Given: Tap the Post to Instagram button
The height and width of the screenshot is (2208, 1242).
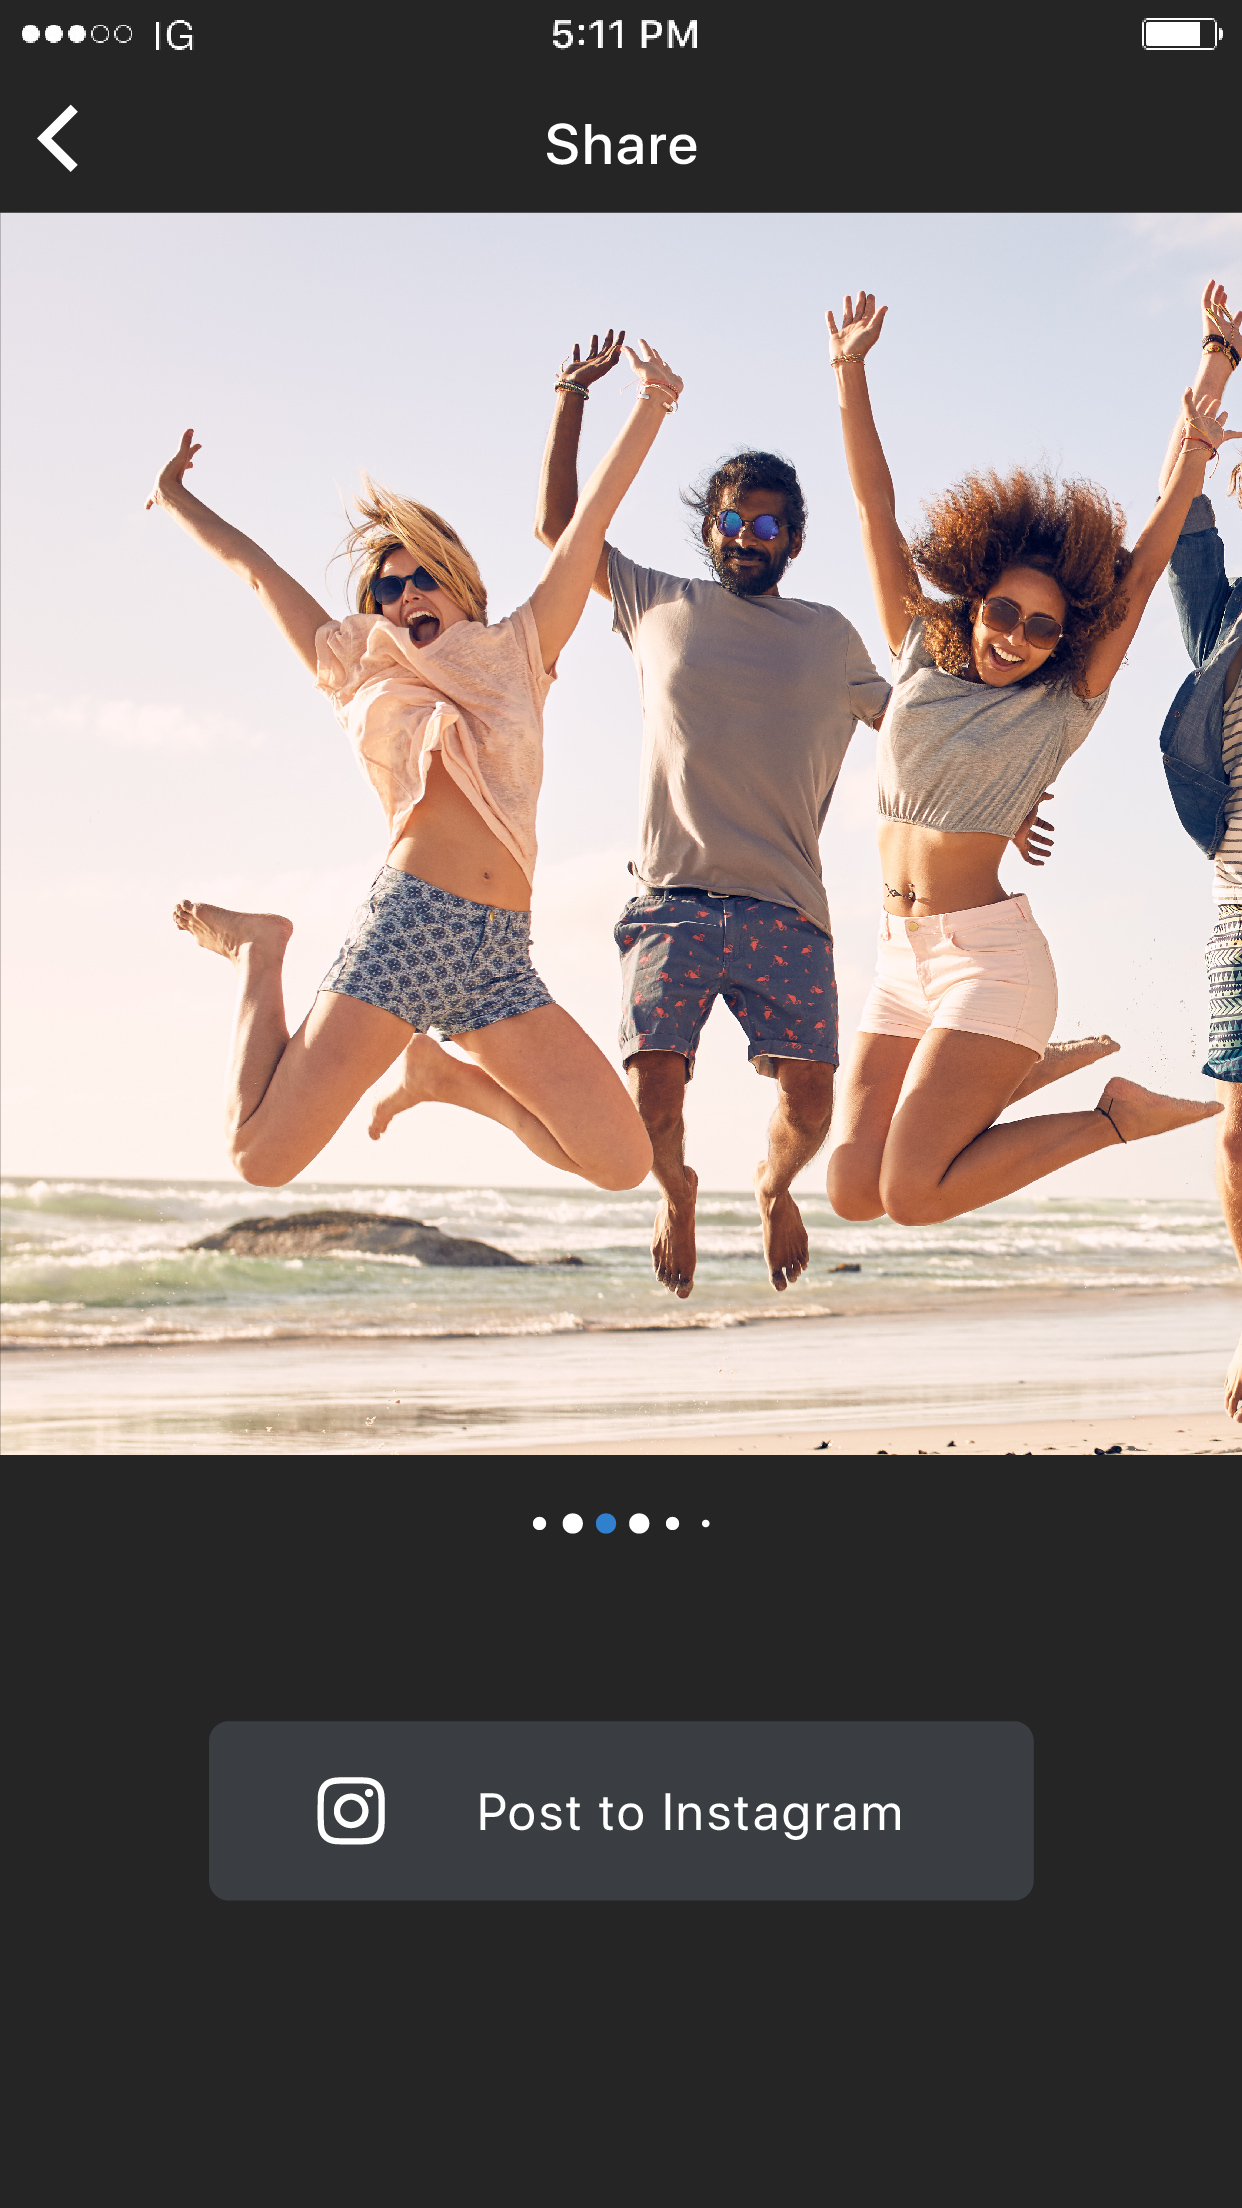Looking at the screenshot, I should tap(621, 1811).
